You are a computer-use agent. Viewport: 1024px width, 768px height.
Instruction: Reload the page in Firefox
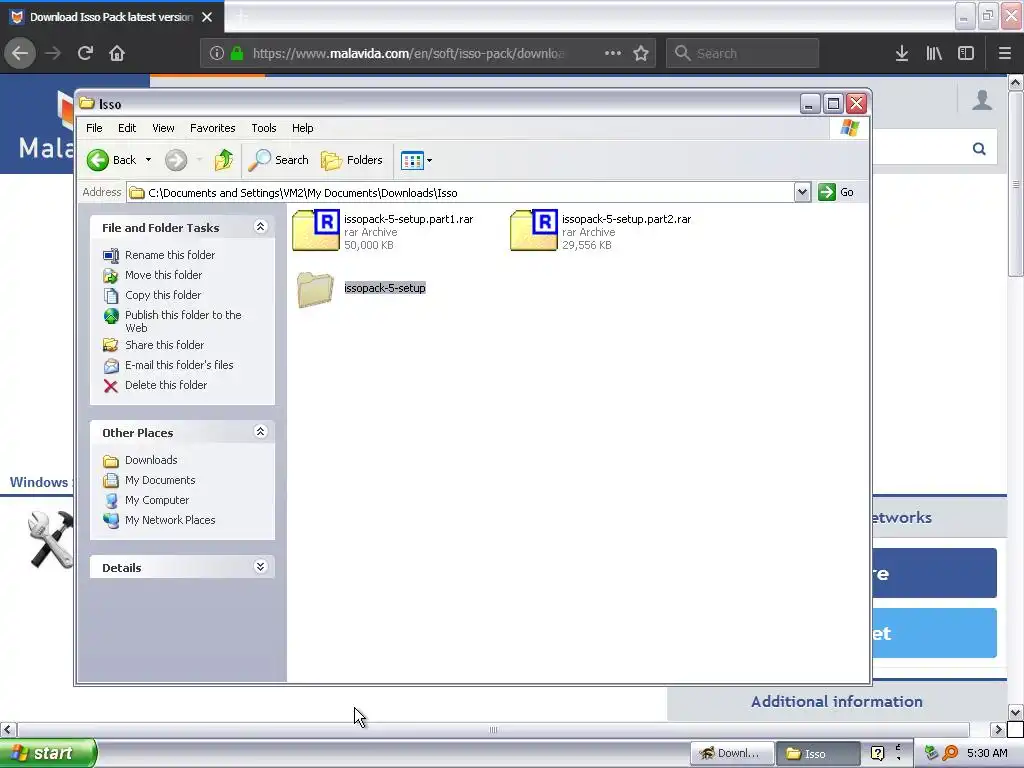pyautogui.click(x=85, y=54)
